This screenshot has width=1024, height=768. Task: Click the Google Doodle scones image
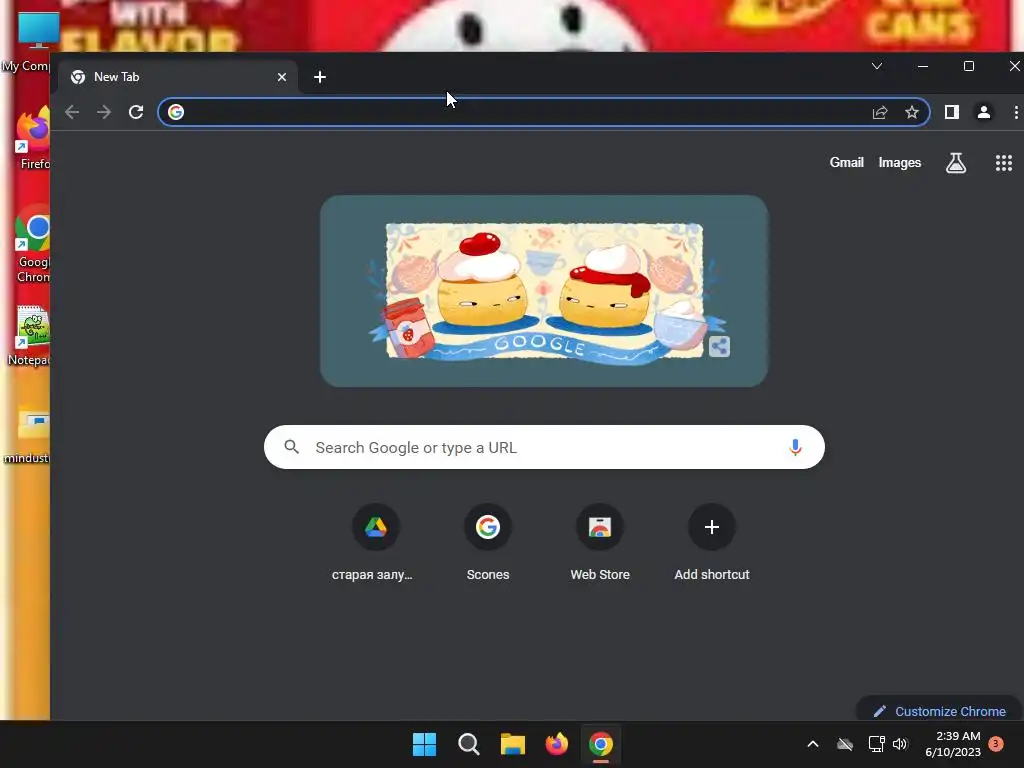tap(544, 291)
